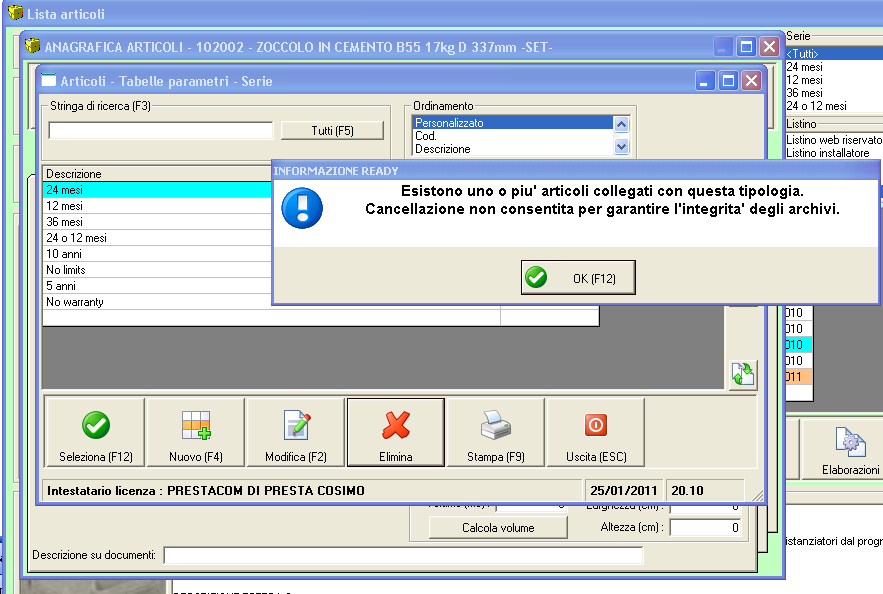883x594 pixels.
Task: Select 'Listino web riservato' in Listino list
Action: (x=834, y=140)
